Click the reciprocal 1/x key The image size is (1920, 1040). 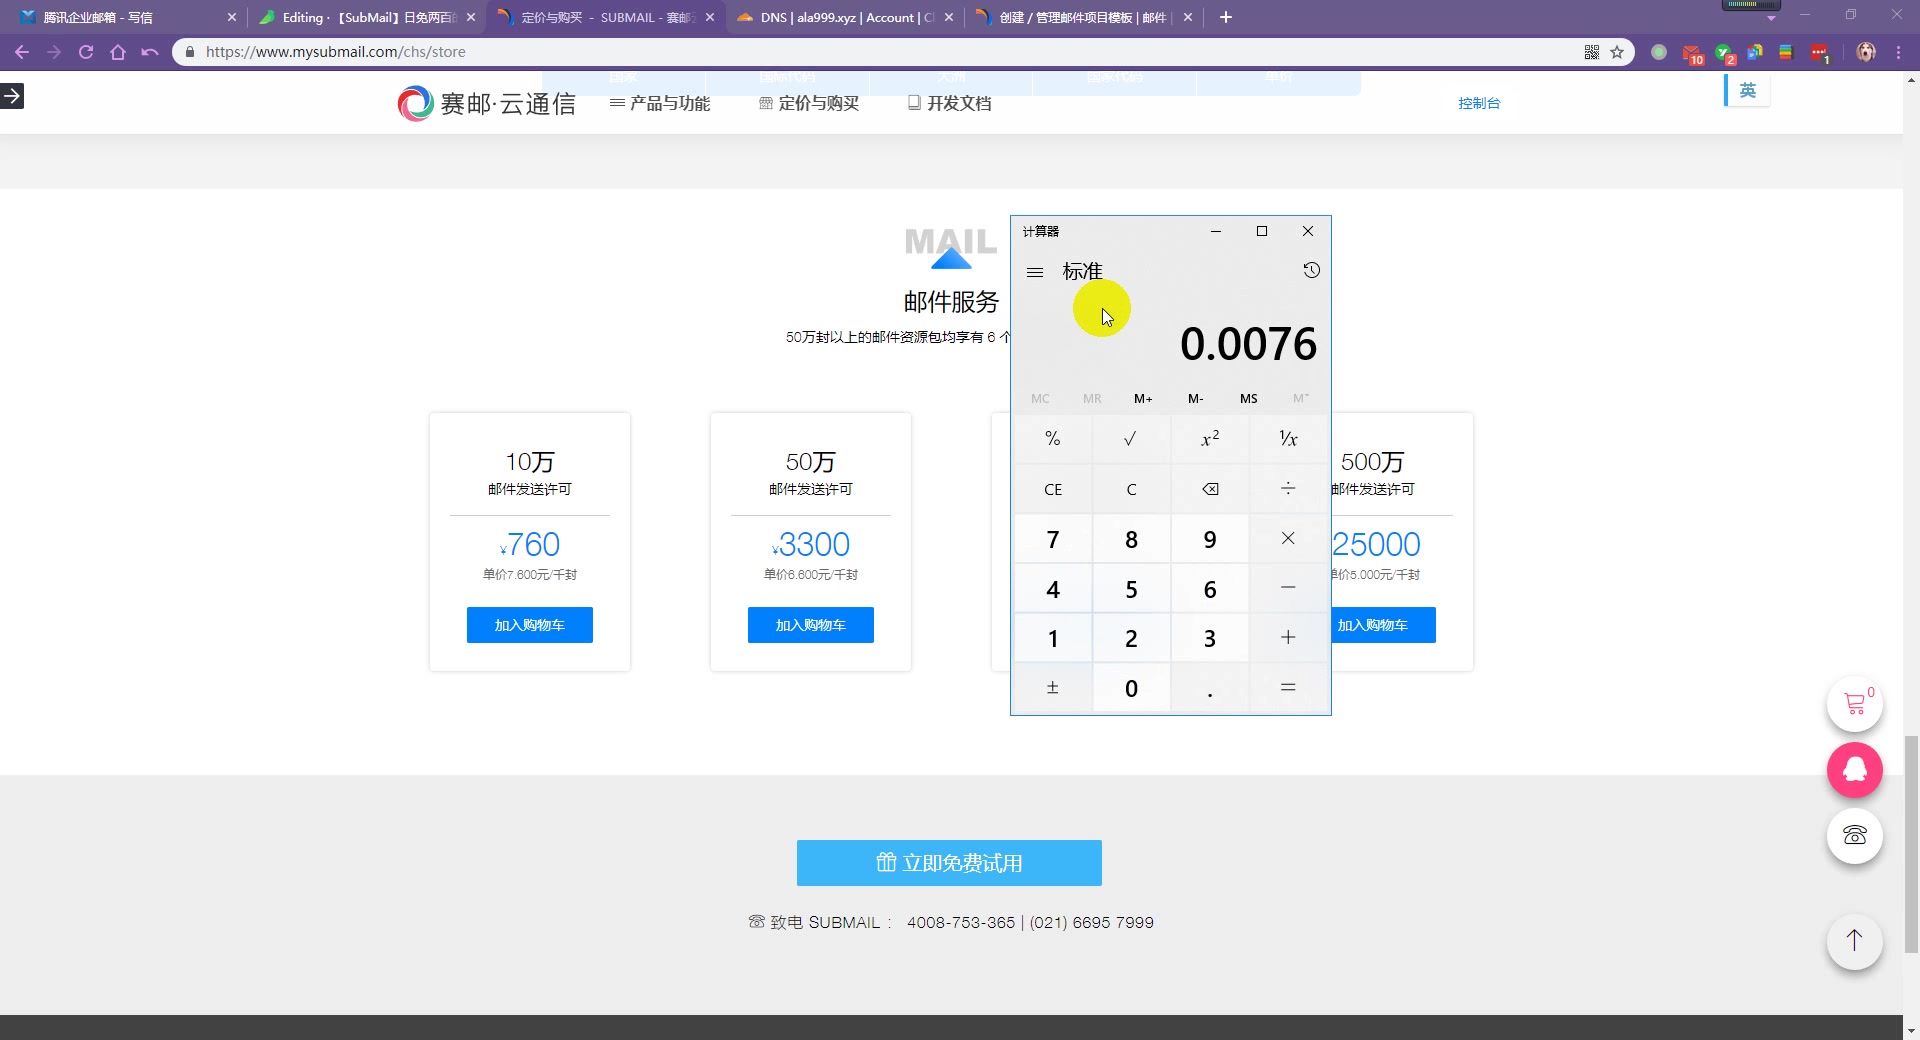[x=1288, y=439]
